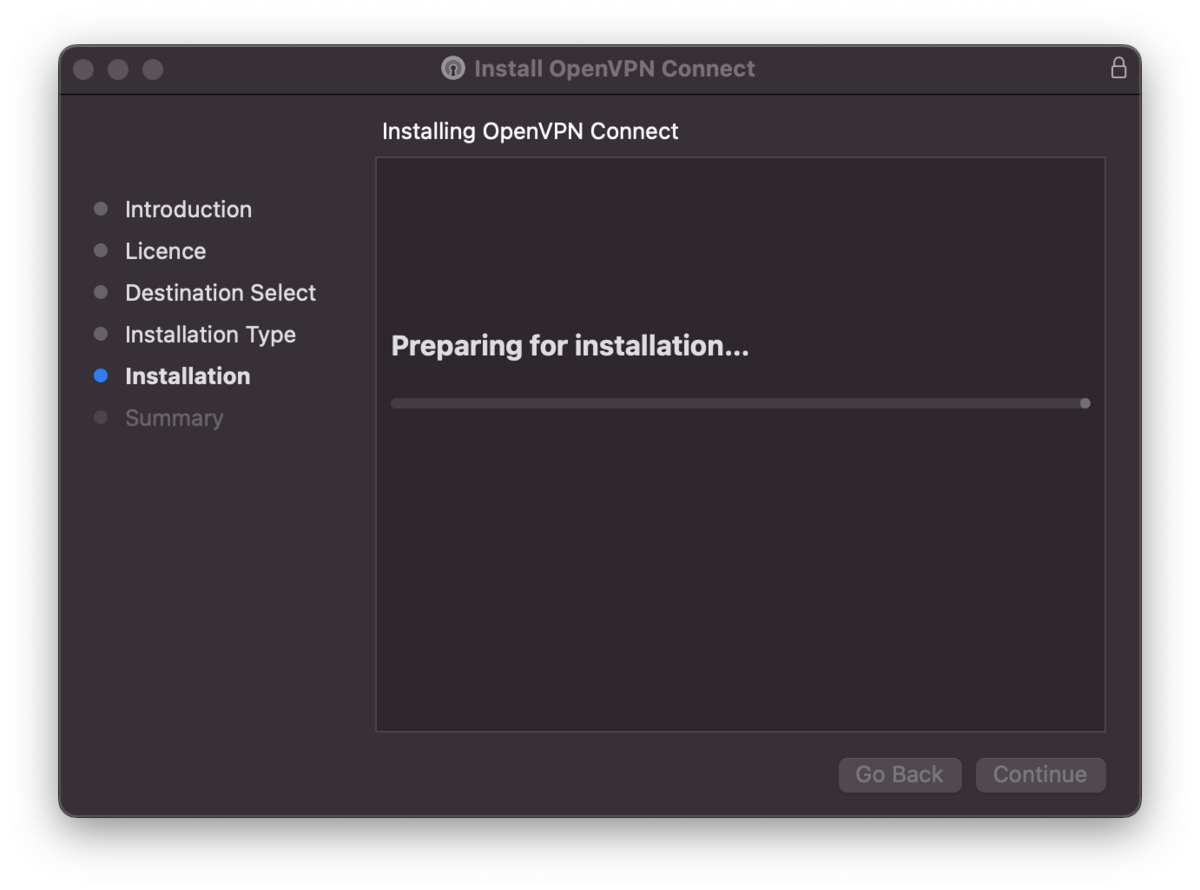Click the 'Installing OpenVPN Connect' heading
Image resolution: width=1200 pixels, height=890 pixels.
pos(530,131)
